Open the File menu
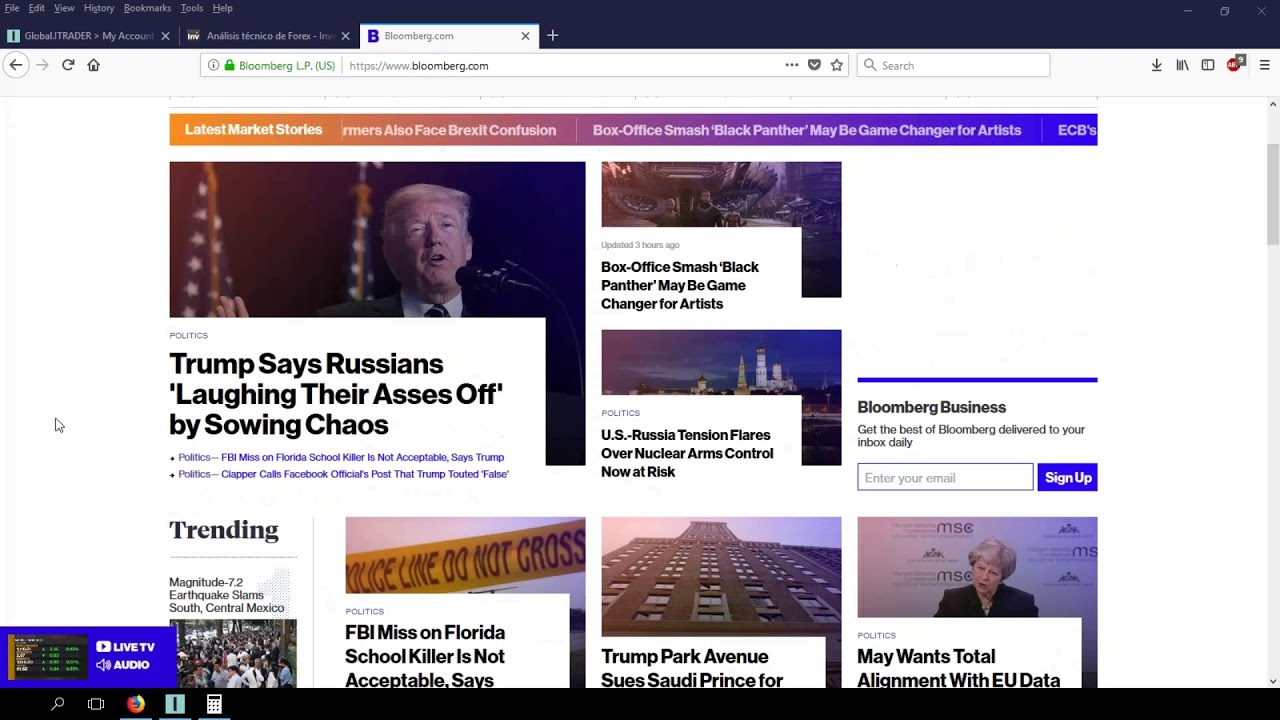Viewport: 1280px width, 720px height. (x=12, y=8)
